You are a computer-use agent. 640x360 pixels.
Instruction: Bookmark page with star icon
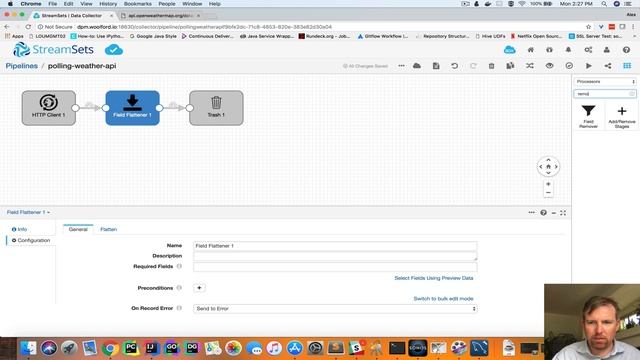588,27
